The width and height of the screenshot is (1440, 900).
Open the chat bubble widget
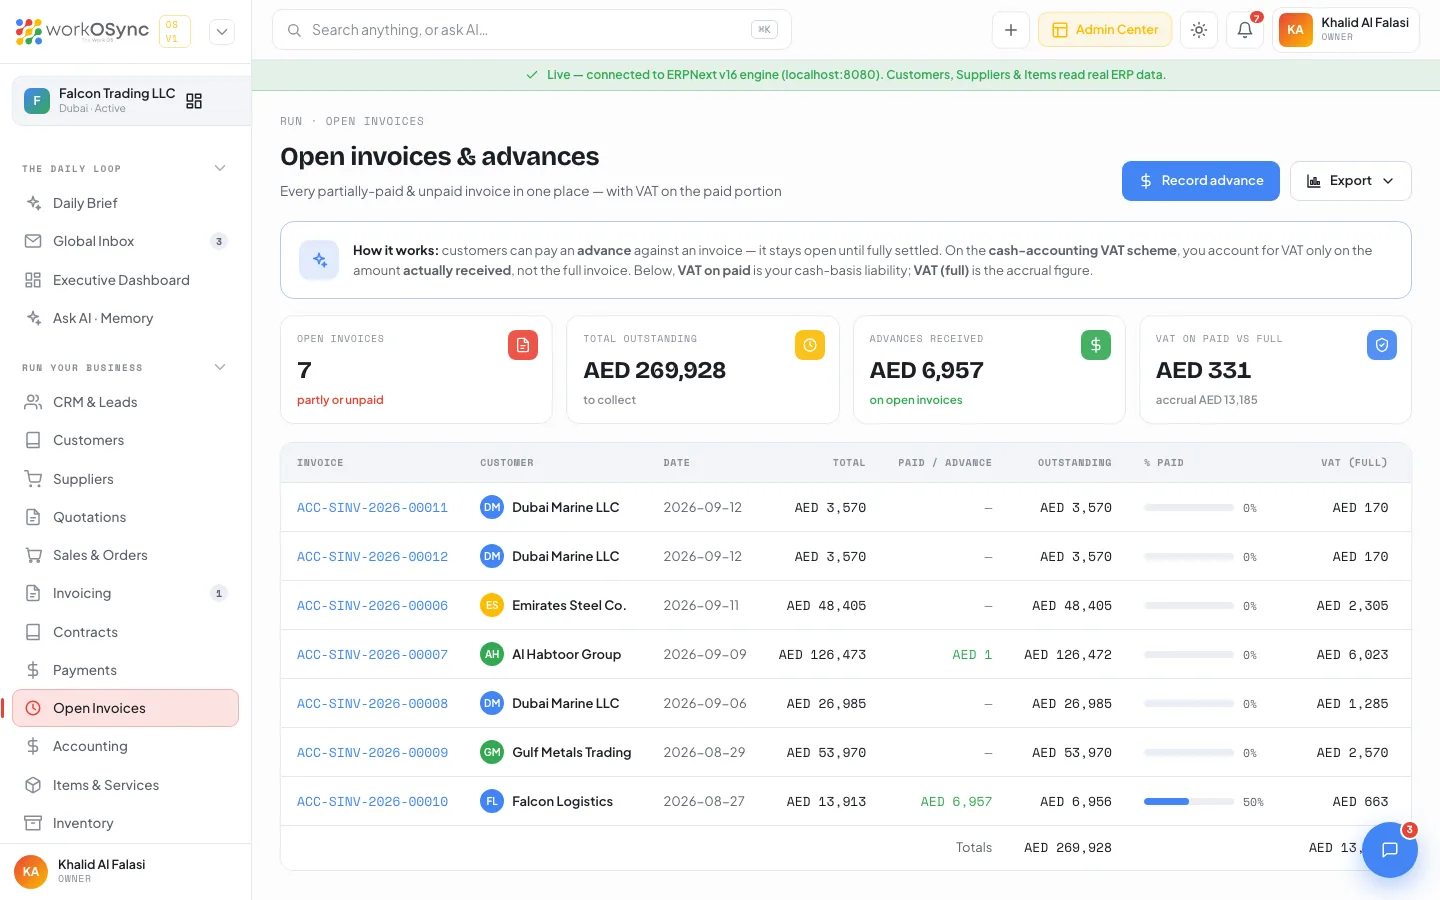click(x=1389, y=849)
